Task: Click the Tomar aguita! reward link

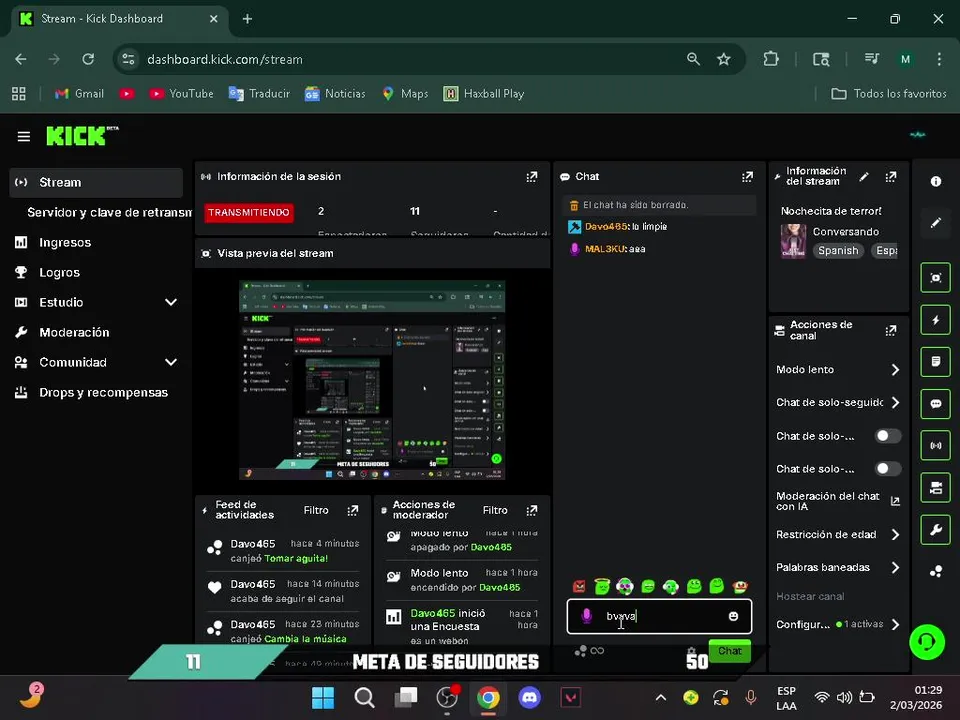Action: click(296, 559)
